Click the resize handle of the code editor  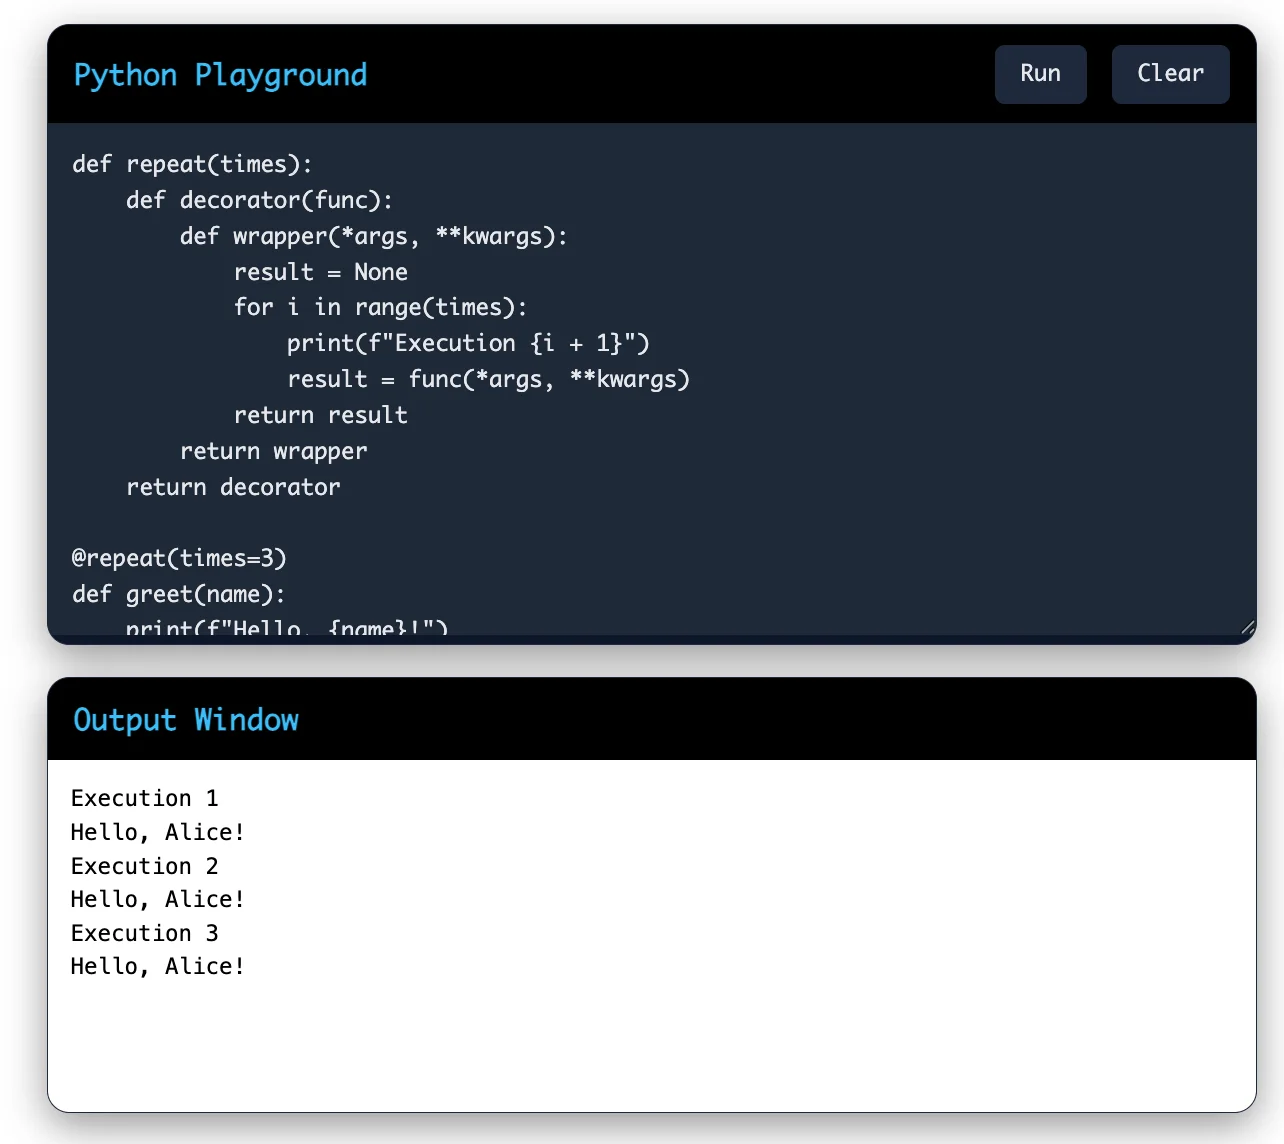(x=1247, y=627)
